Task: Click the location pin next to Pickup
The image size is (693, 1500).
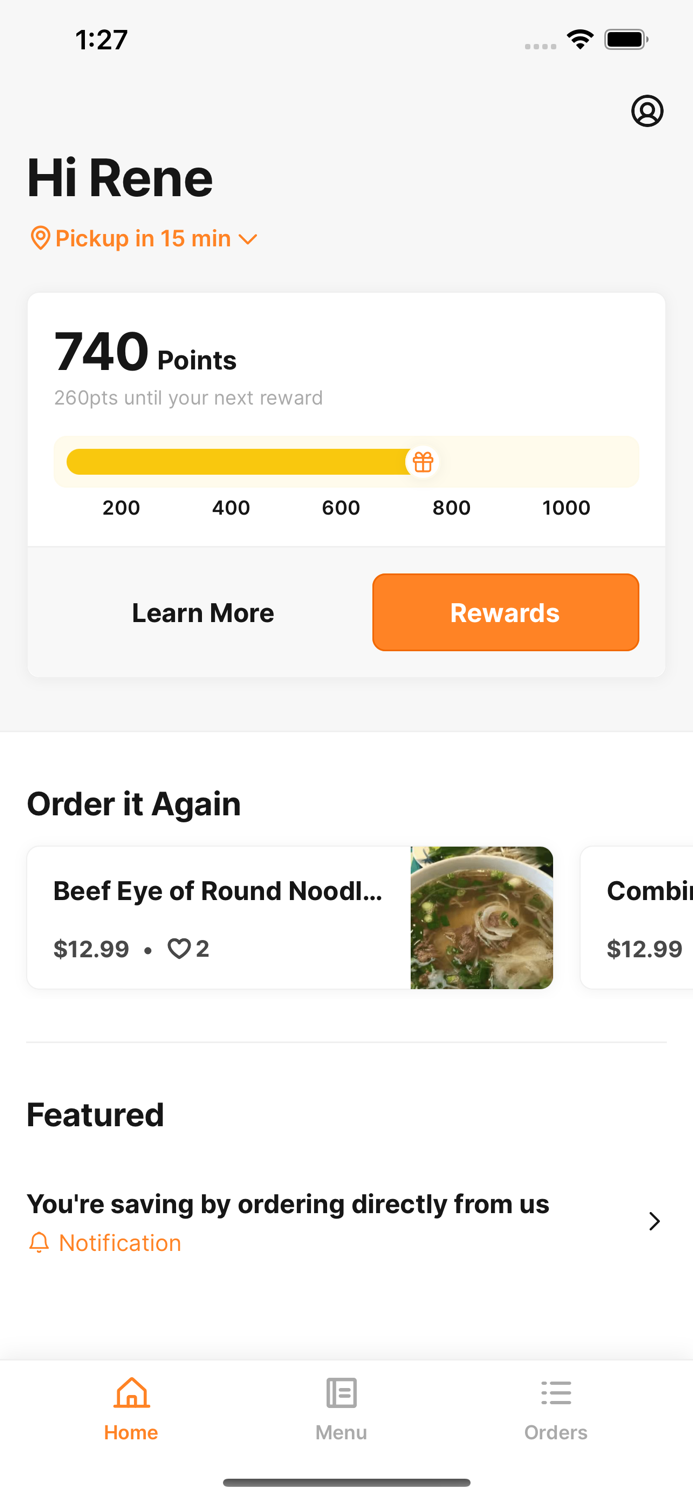Action: [x=40, y=238]
